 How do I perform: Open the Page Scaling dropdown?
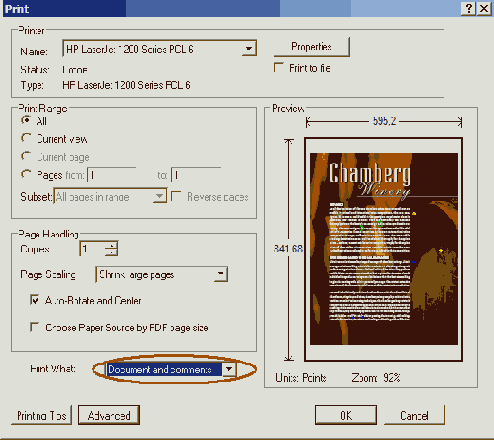point(220,274)
